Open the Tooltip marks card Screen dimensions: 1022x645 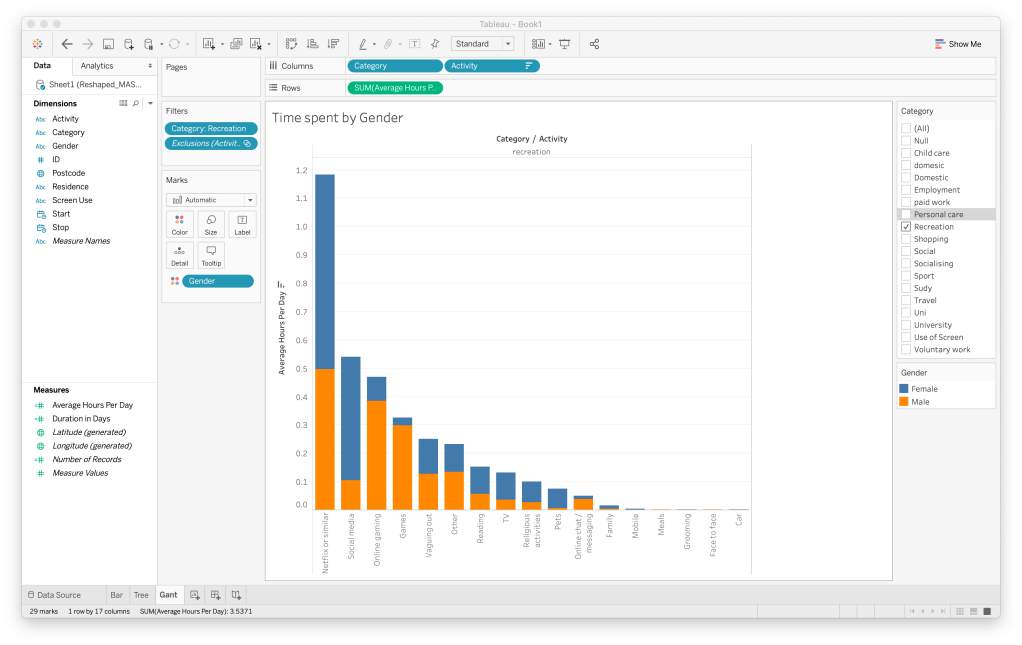coord(210,254)
